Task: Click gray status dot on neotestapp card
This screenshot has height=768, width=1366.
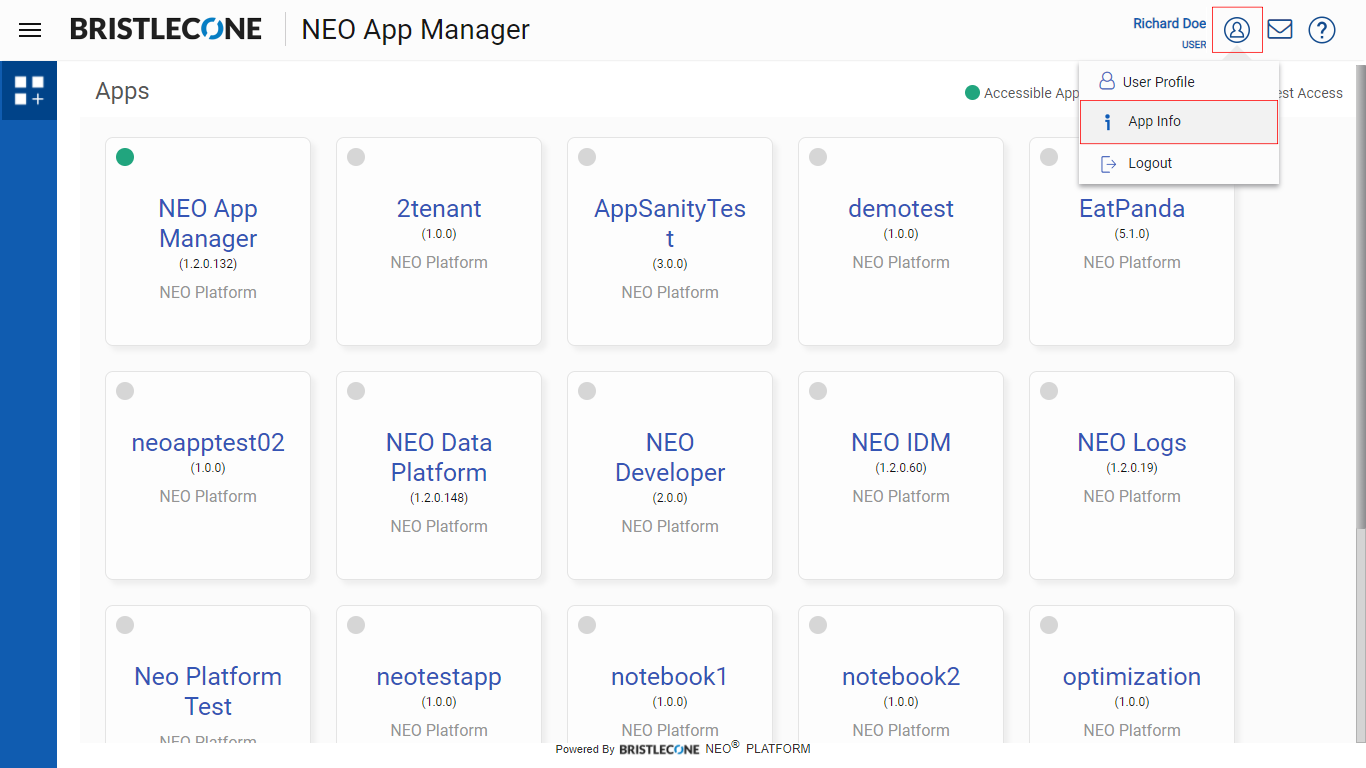Action: [x=356, y=625]
